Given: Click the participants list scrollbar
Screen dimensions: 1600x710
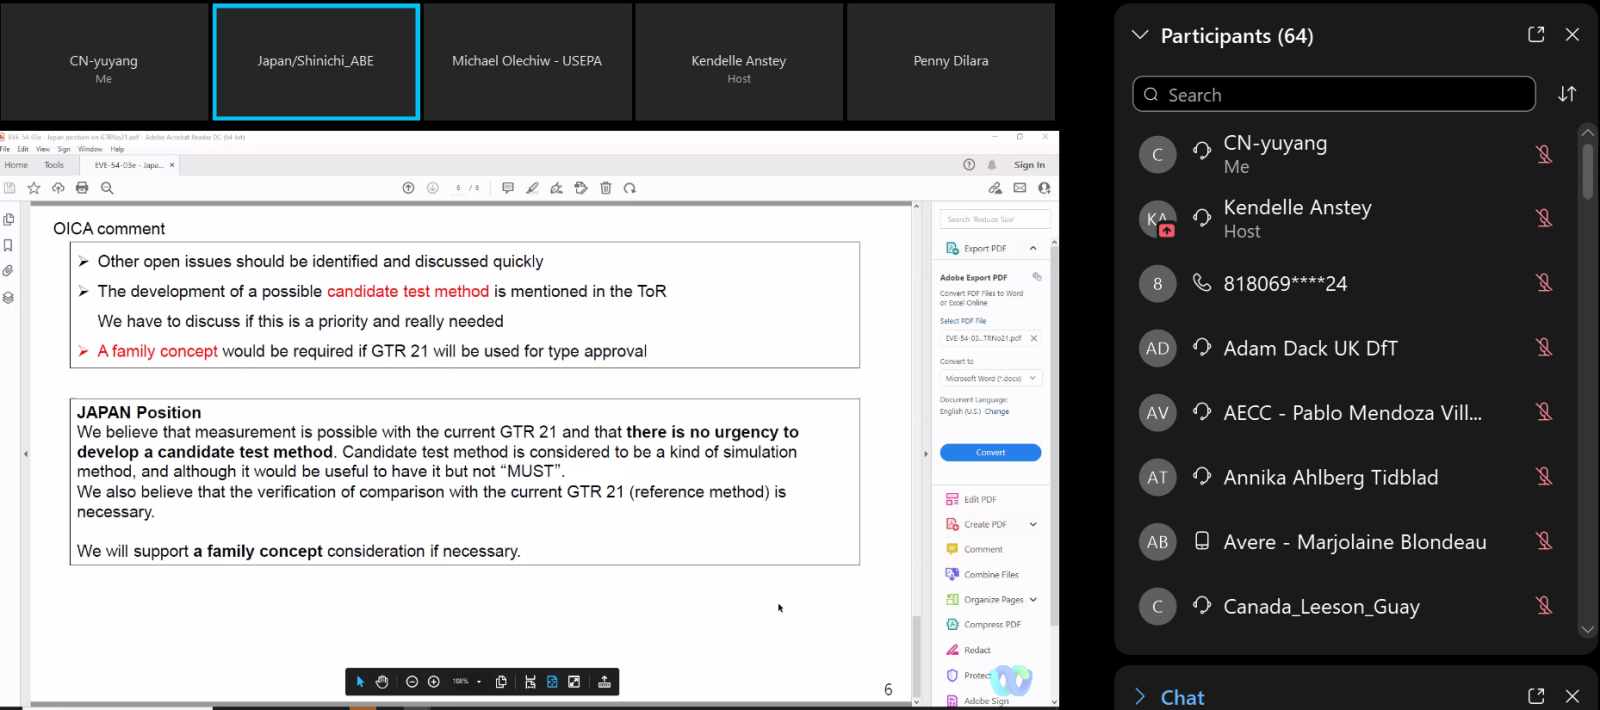Looking at the screenshot, I should coord(1588,172).
